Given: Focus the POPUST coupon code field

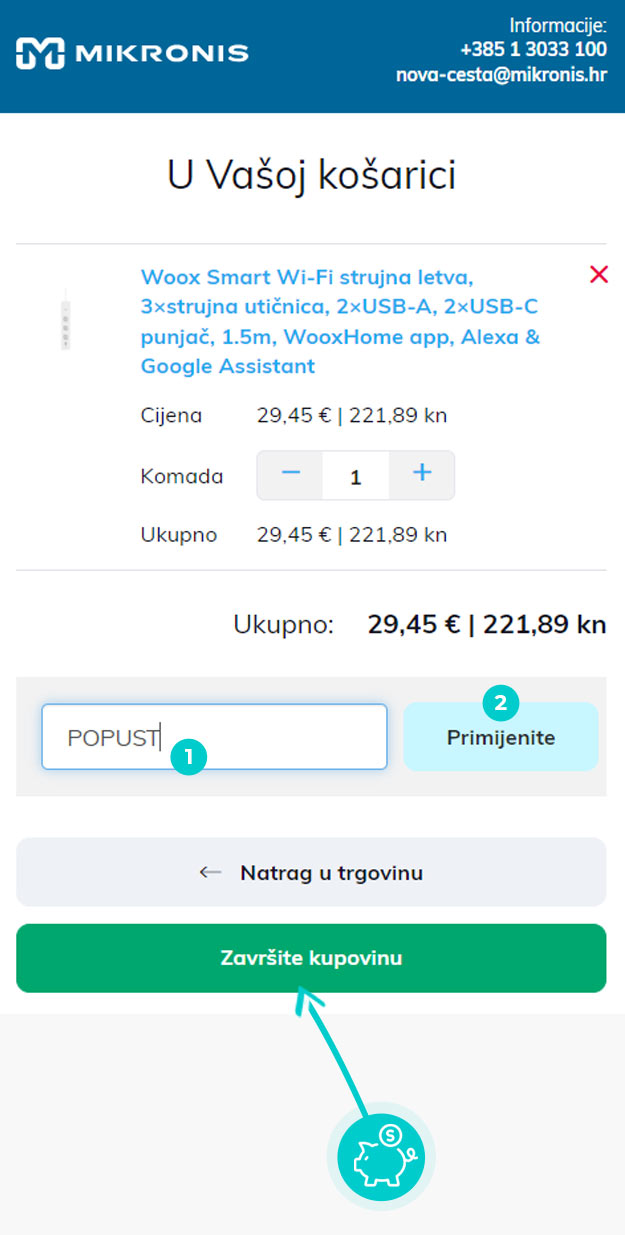Looking at the screenshot, I should 214,737.
